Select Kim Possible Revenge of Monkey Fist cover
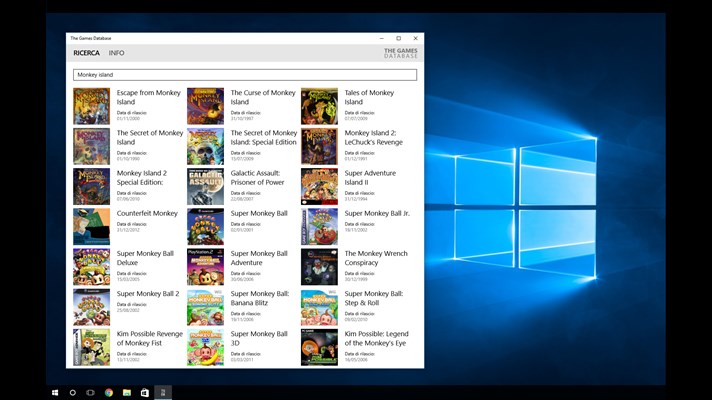 coord(91,347)
